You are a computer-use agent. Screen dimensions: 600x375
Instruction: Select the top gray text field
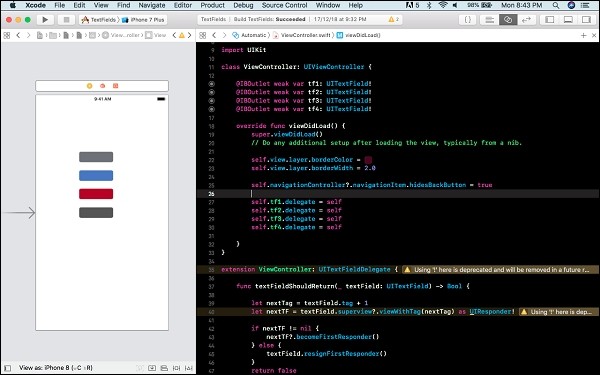tap(96, 157)
